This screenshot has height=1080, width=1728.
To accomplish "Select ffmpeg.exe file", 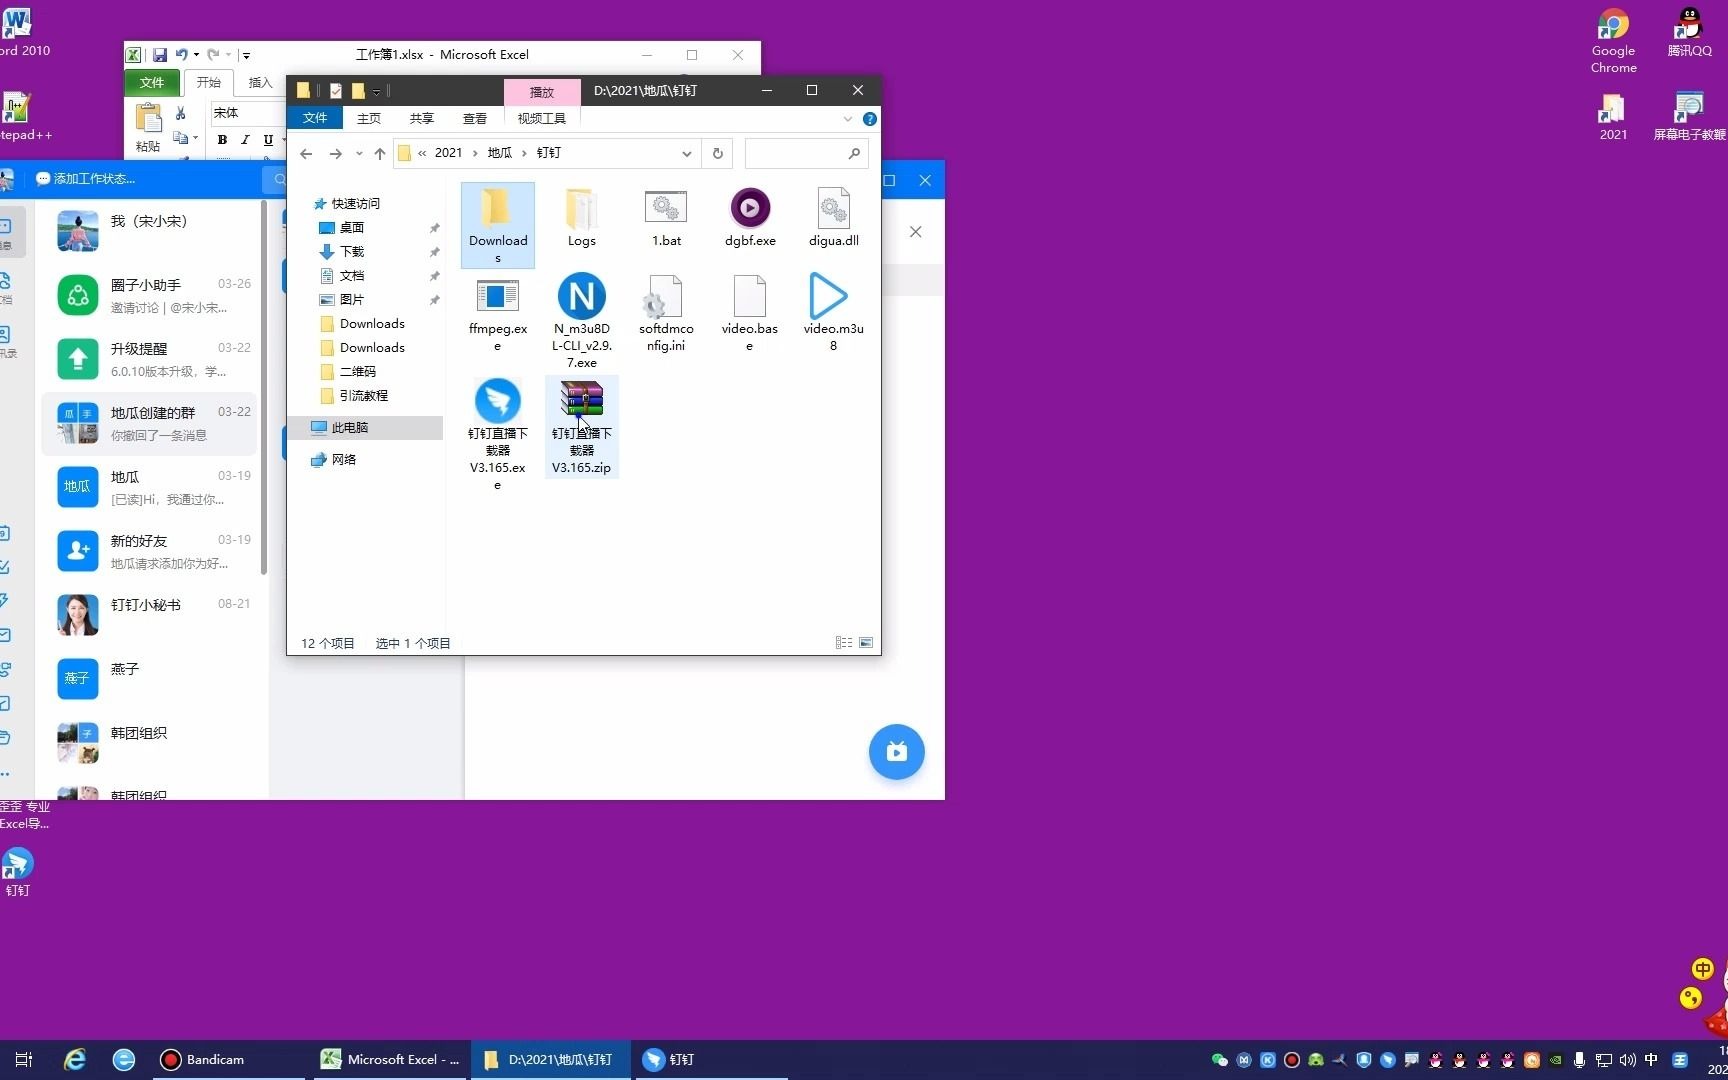I will click(497, 314).
